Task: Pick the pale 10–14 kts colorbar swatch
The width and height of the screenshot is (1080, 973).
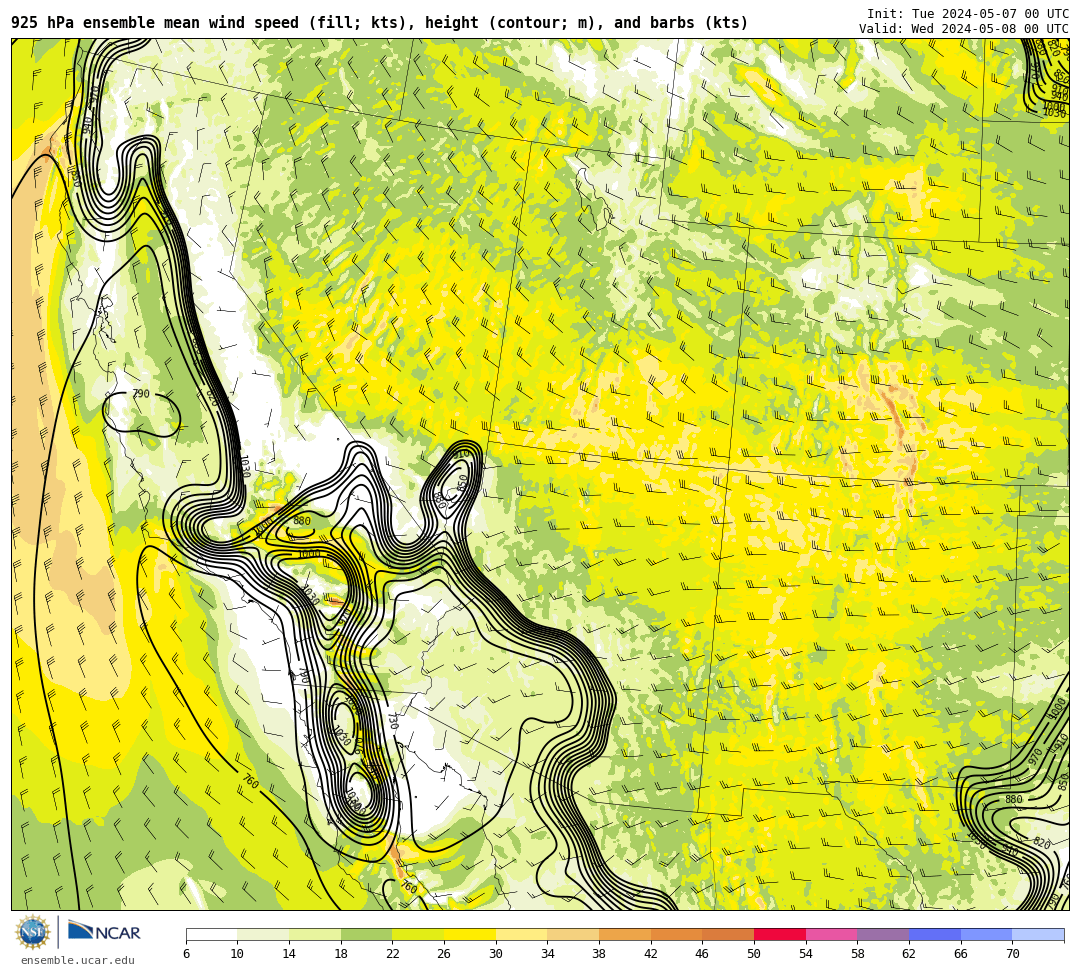Action: 263,934
